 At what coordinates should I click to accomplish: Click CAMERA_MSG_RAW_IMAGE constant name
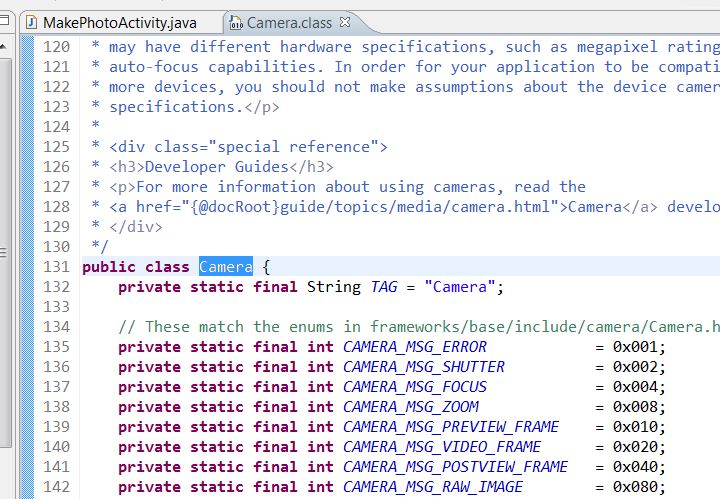(x=433, y=487)
